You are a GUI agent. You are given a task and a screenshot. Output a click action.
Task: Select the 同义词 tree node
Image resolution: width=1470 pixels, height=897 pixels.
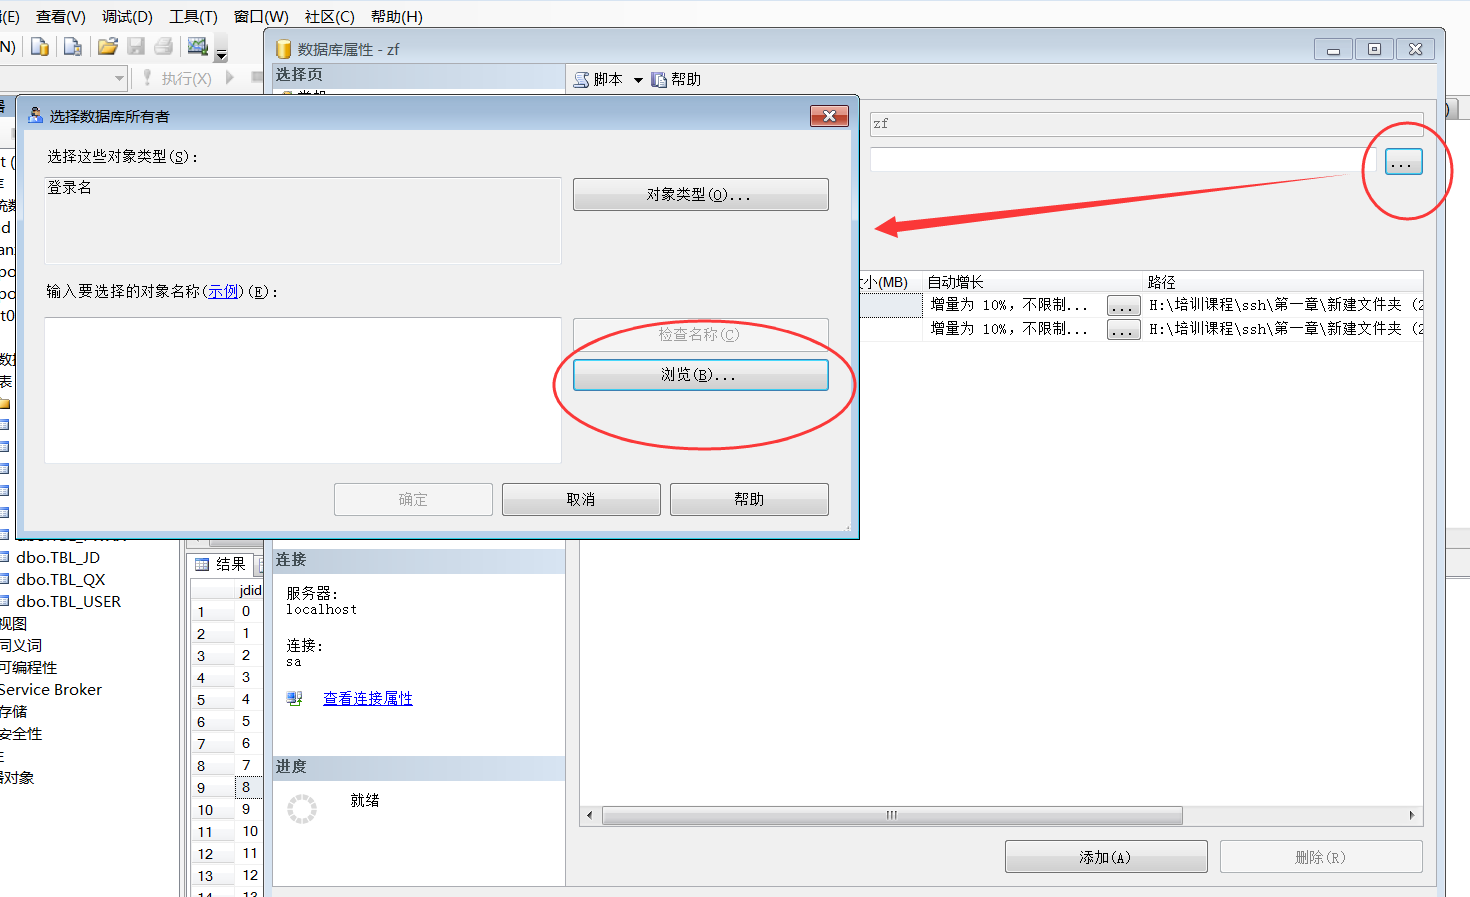coord(21,645)
